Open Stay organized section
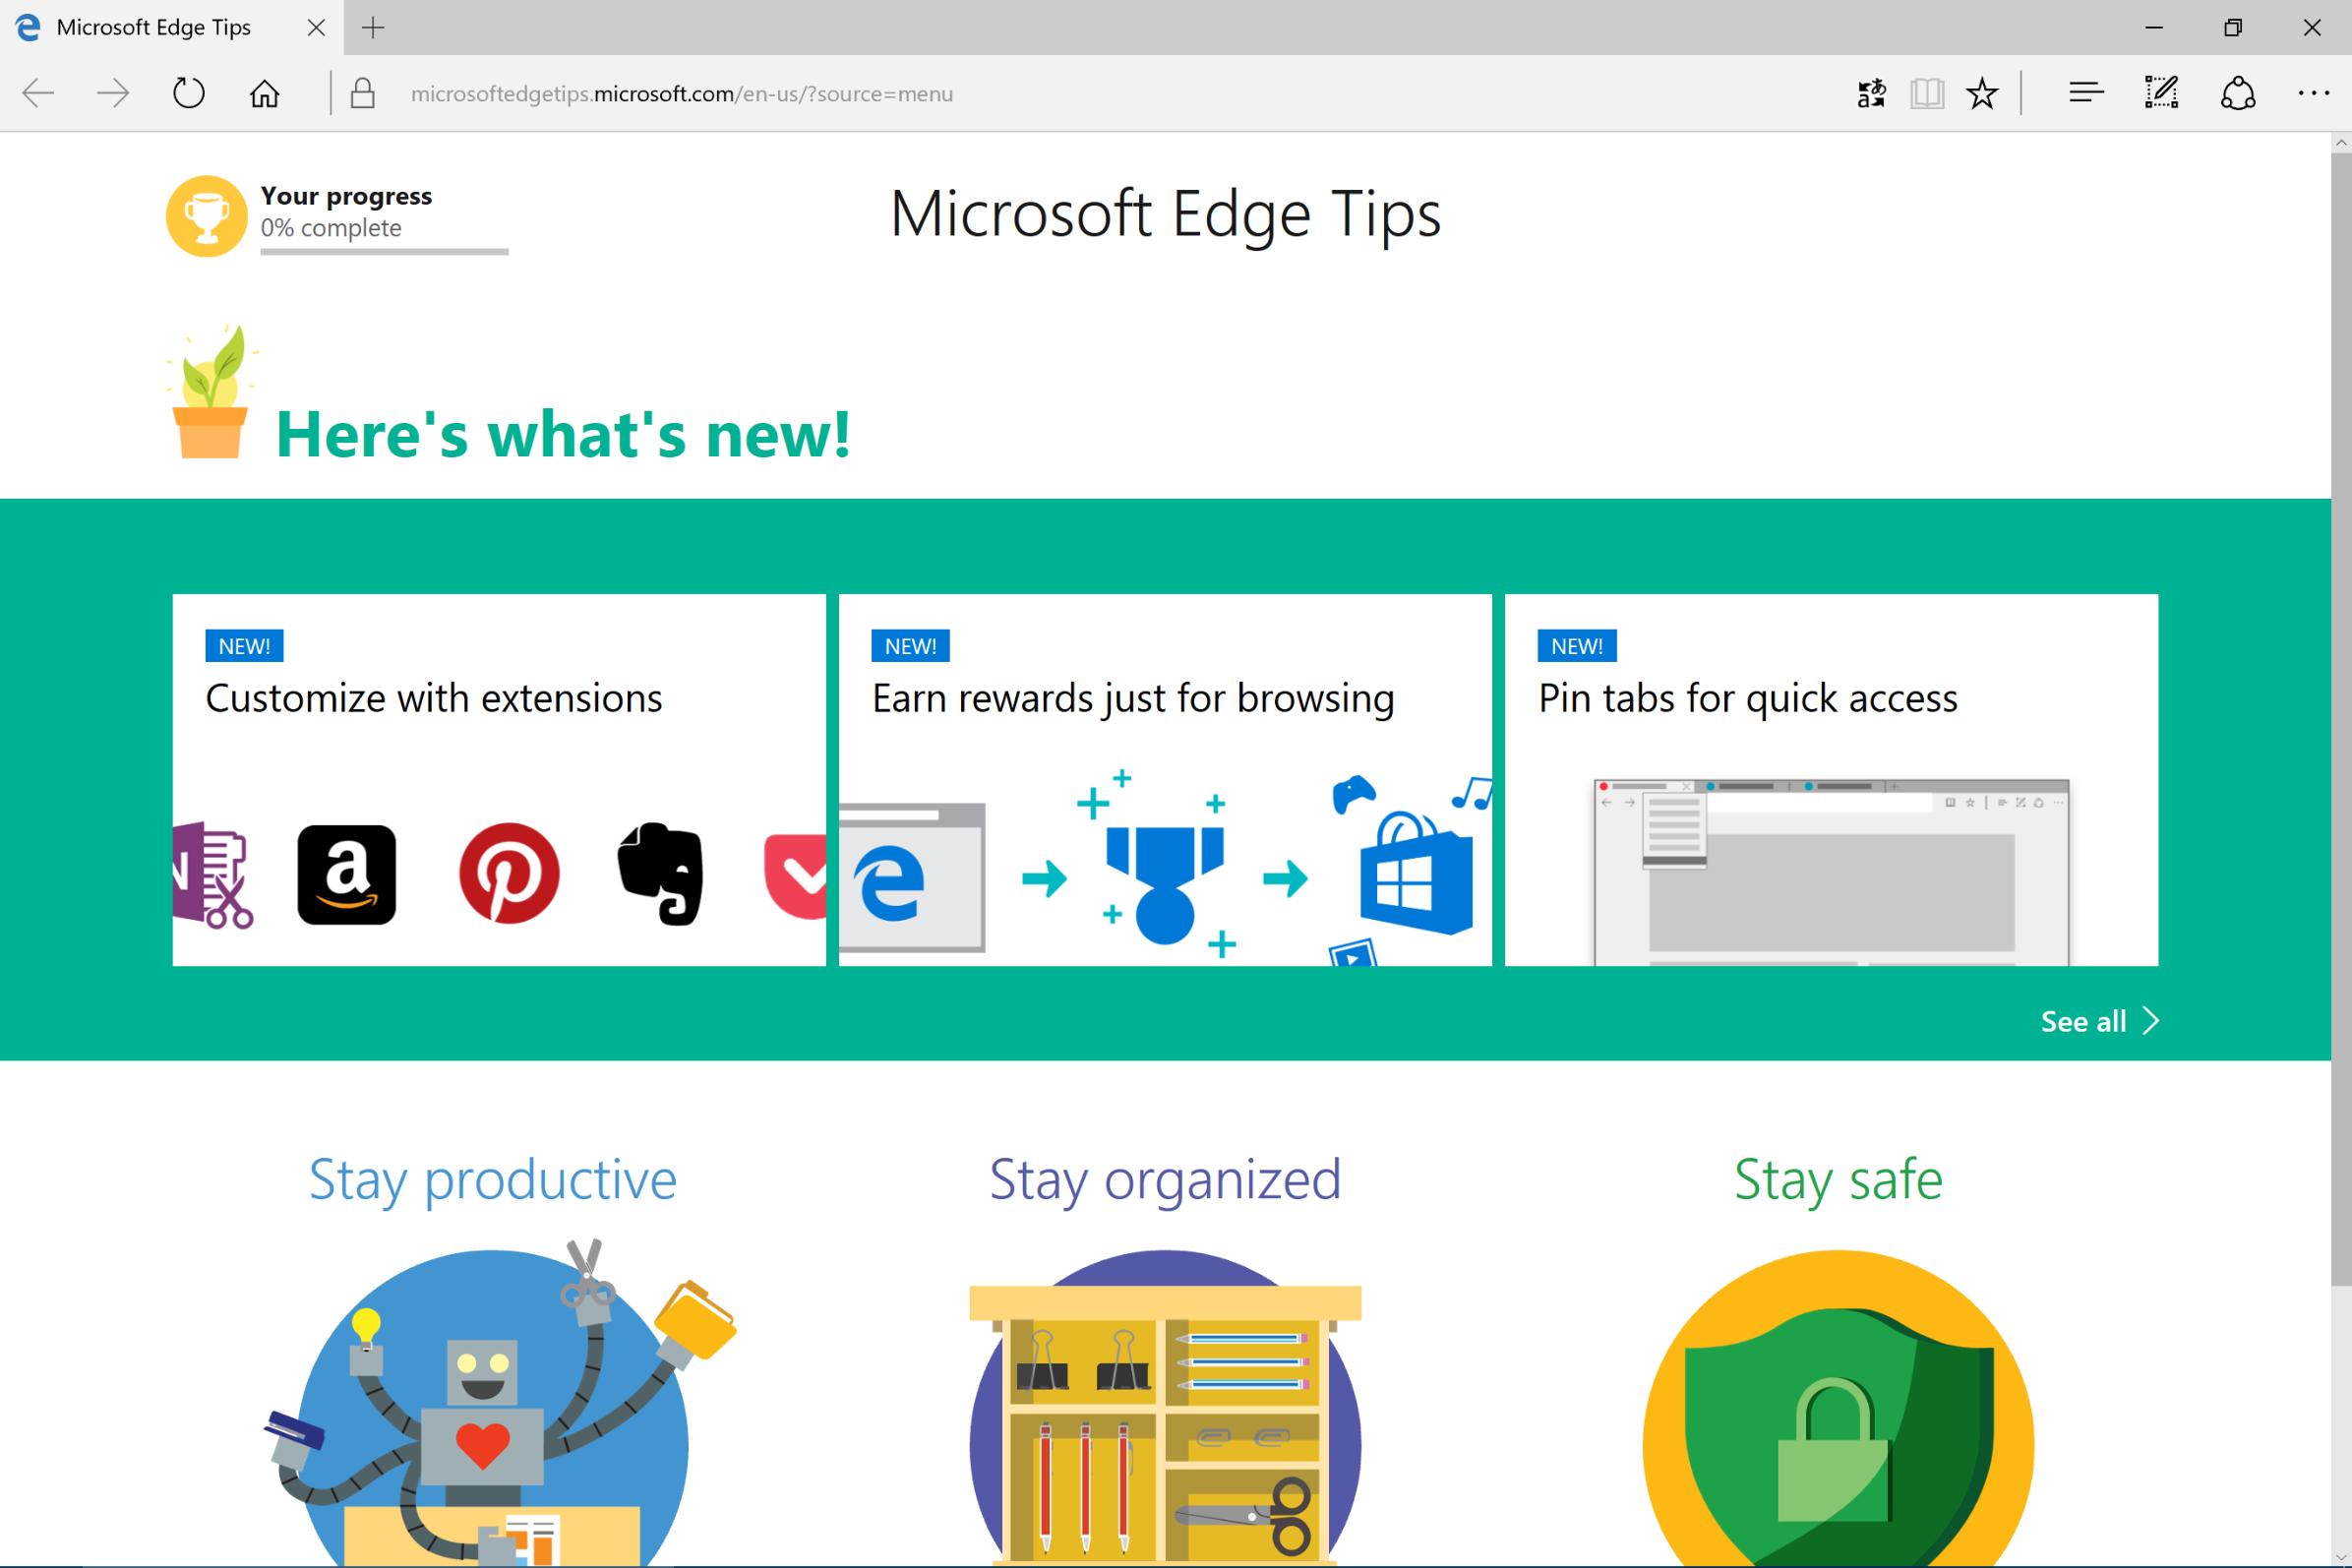The image size is (2352, 1568). click(x=1165, y=1180)
